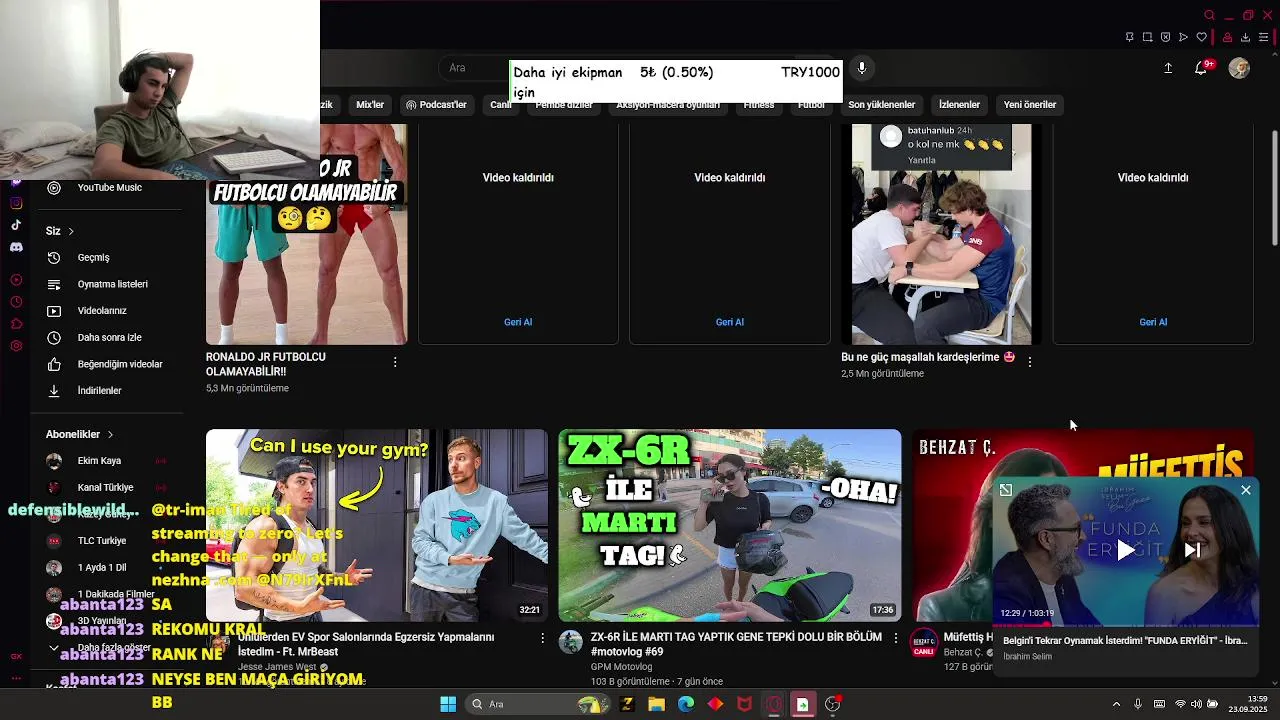Open Beğendiğim videolar liked videos
The width and height of the screenshot is (1280, 720).
(108, 364)
